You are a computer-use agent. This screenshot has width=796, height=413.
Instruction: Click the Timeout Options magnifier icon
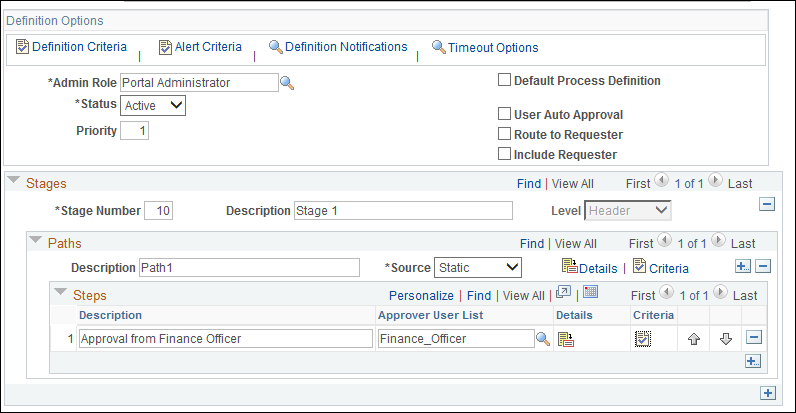[439, 47]
